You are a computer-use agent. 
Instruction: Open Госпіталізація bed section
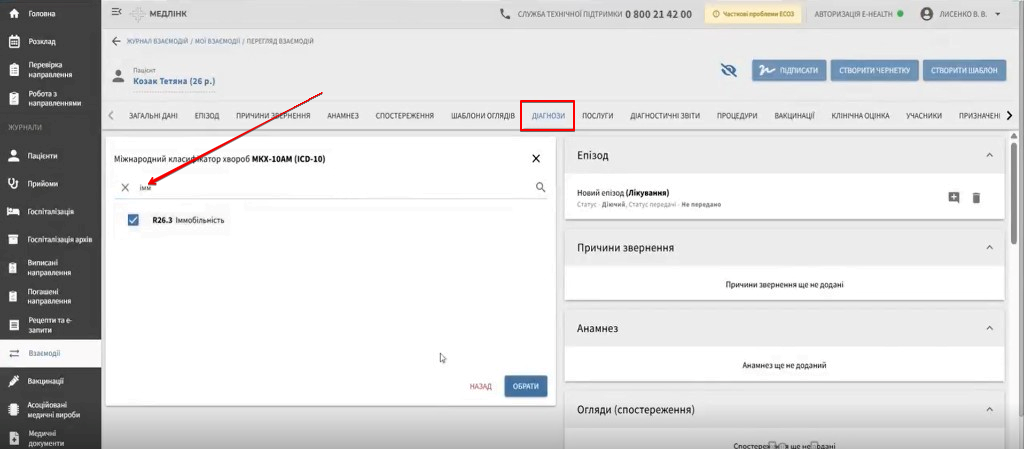[x=50, y=211]
